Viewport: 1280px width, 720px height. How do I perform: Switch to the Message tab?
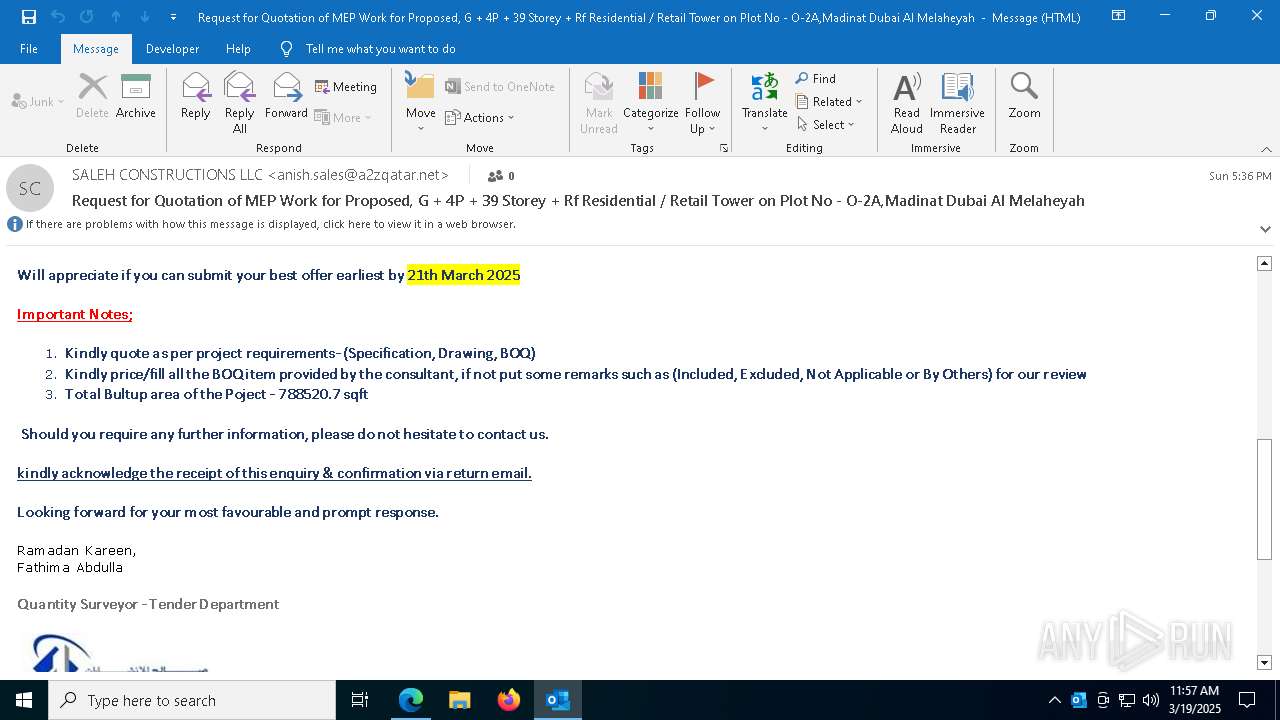click(96, 49)
